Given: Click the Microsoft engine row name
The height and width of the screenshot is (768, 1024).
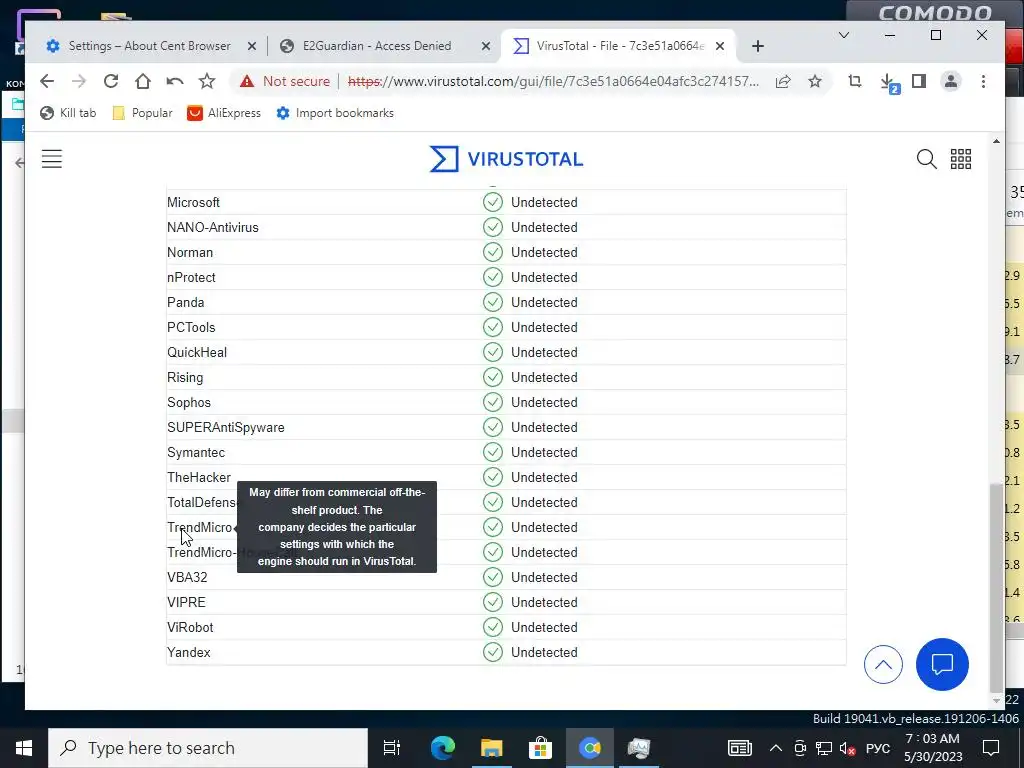Looking at the screenshot, I should click(193, 202).
